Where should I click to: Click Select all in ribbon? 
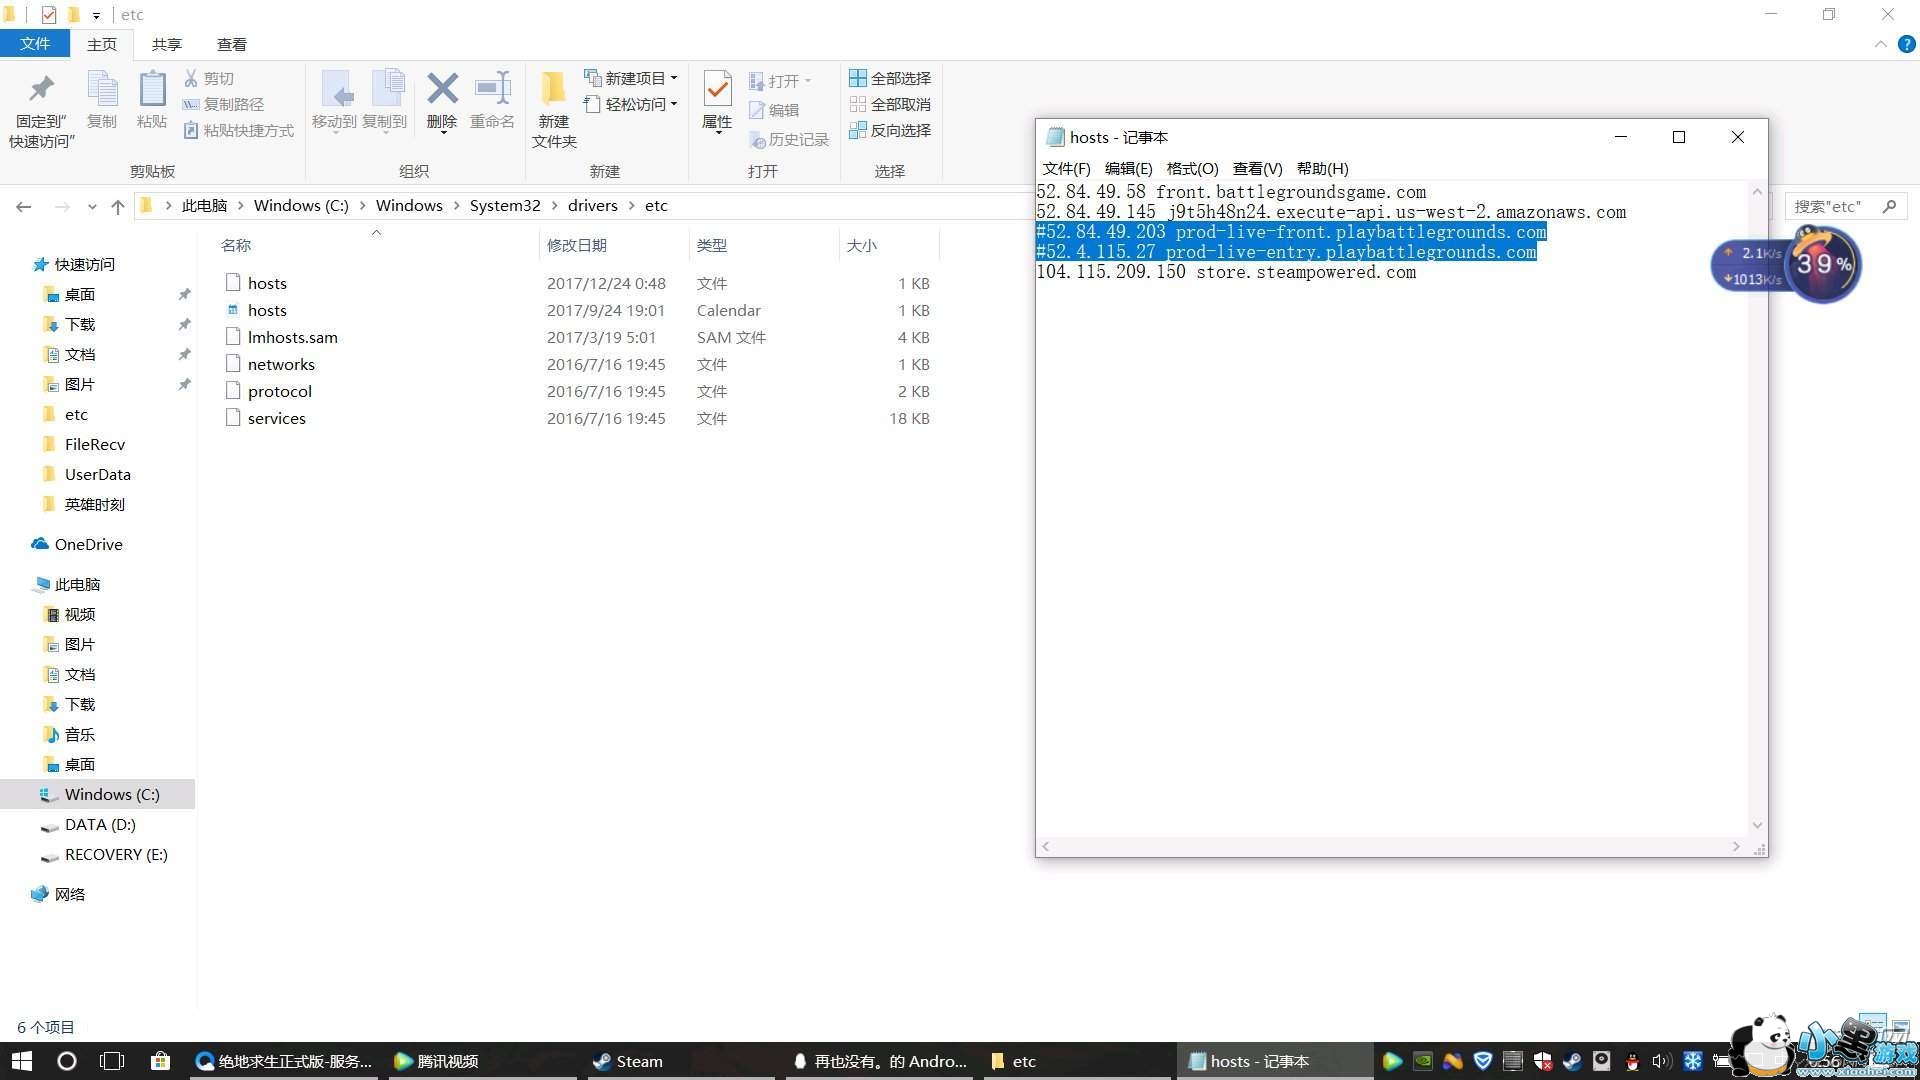[890, 78]
